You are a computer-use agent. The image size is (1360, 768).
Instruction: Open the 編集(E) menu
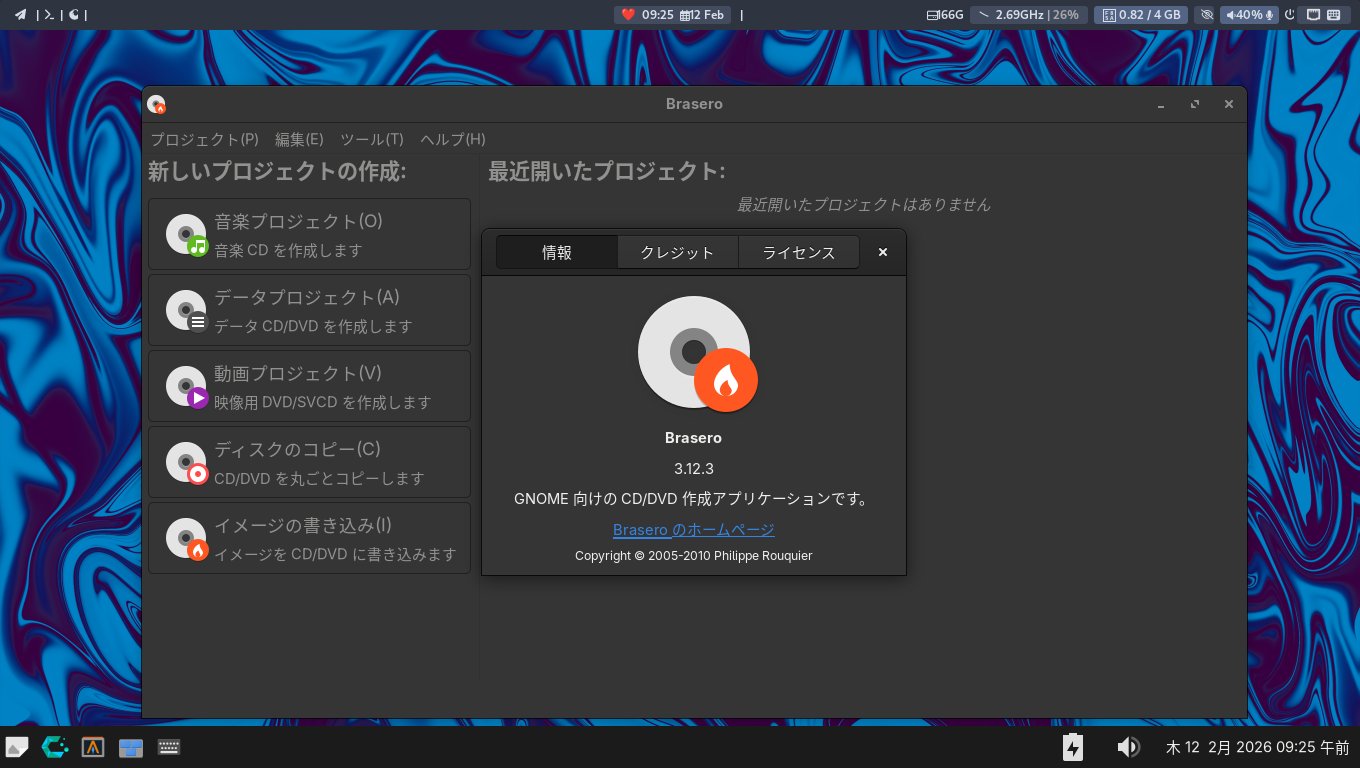[x=299, y=139]
